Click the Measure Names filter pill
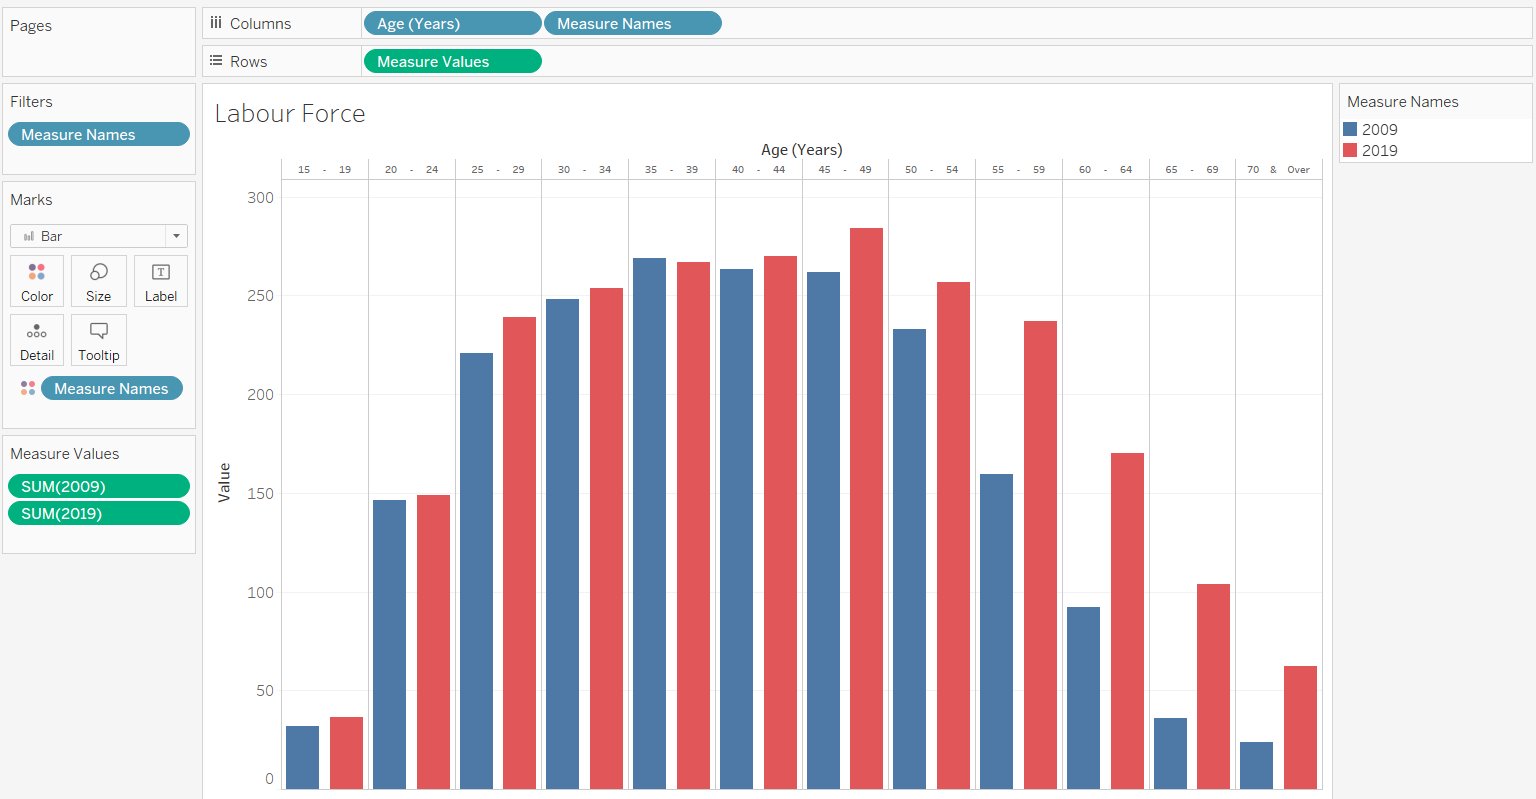The image size is (1536, 799). (99, 134)
